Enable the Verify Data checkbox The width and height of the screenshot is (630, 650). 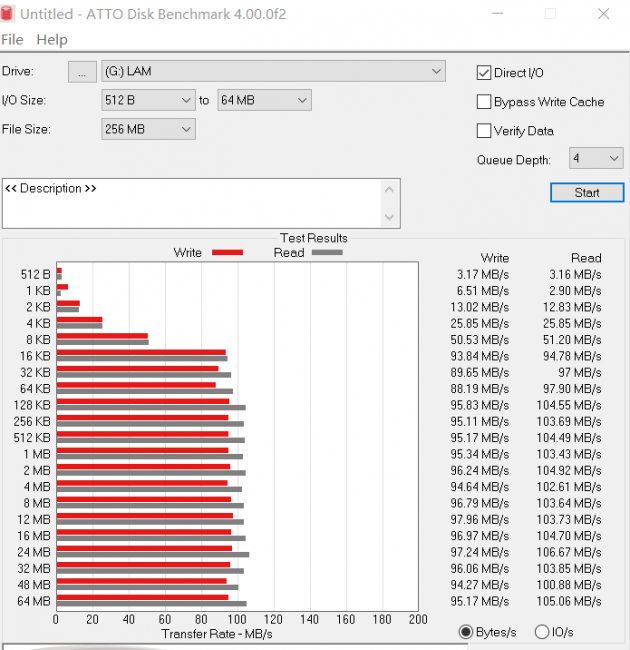tap(484, 131)
